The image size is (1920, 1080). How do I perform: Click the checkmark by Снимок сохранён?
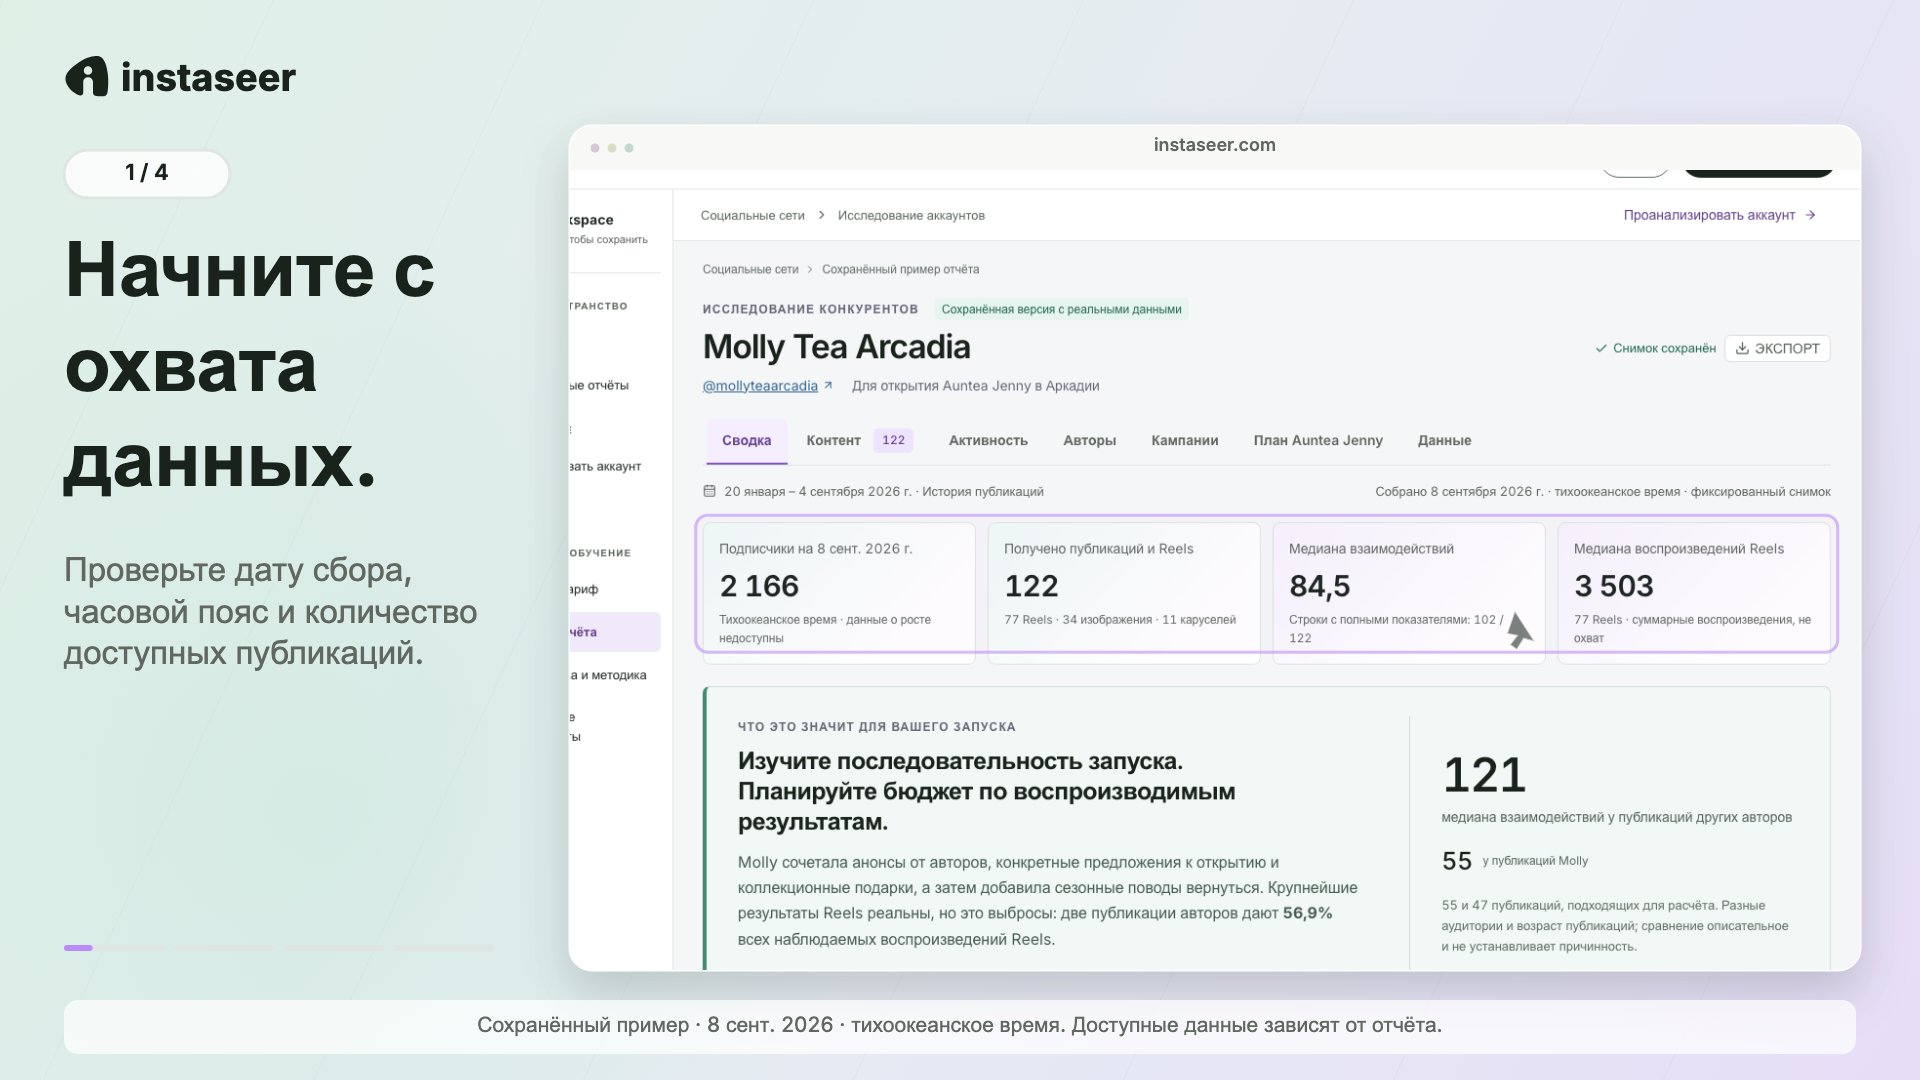[1601, 348]
